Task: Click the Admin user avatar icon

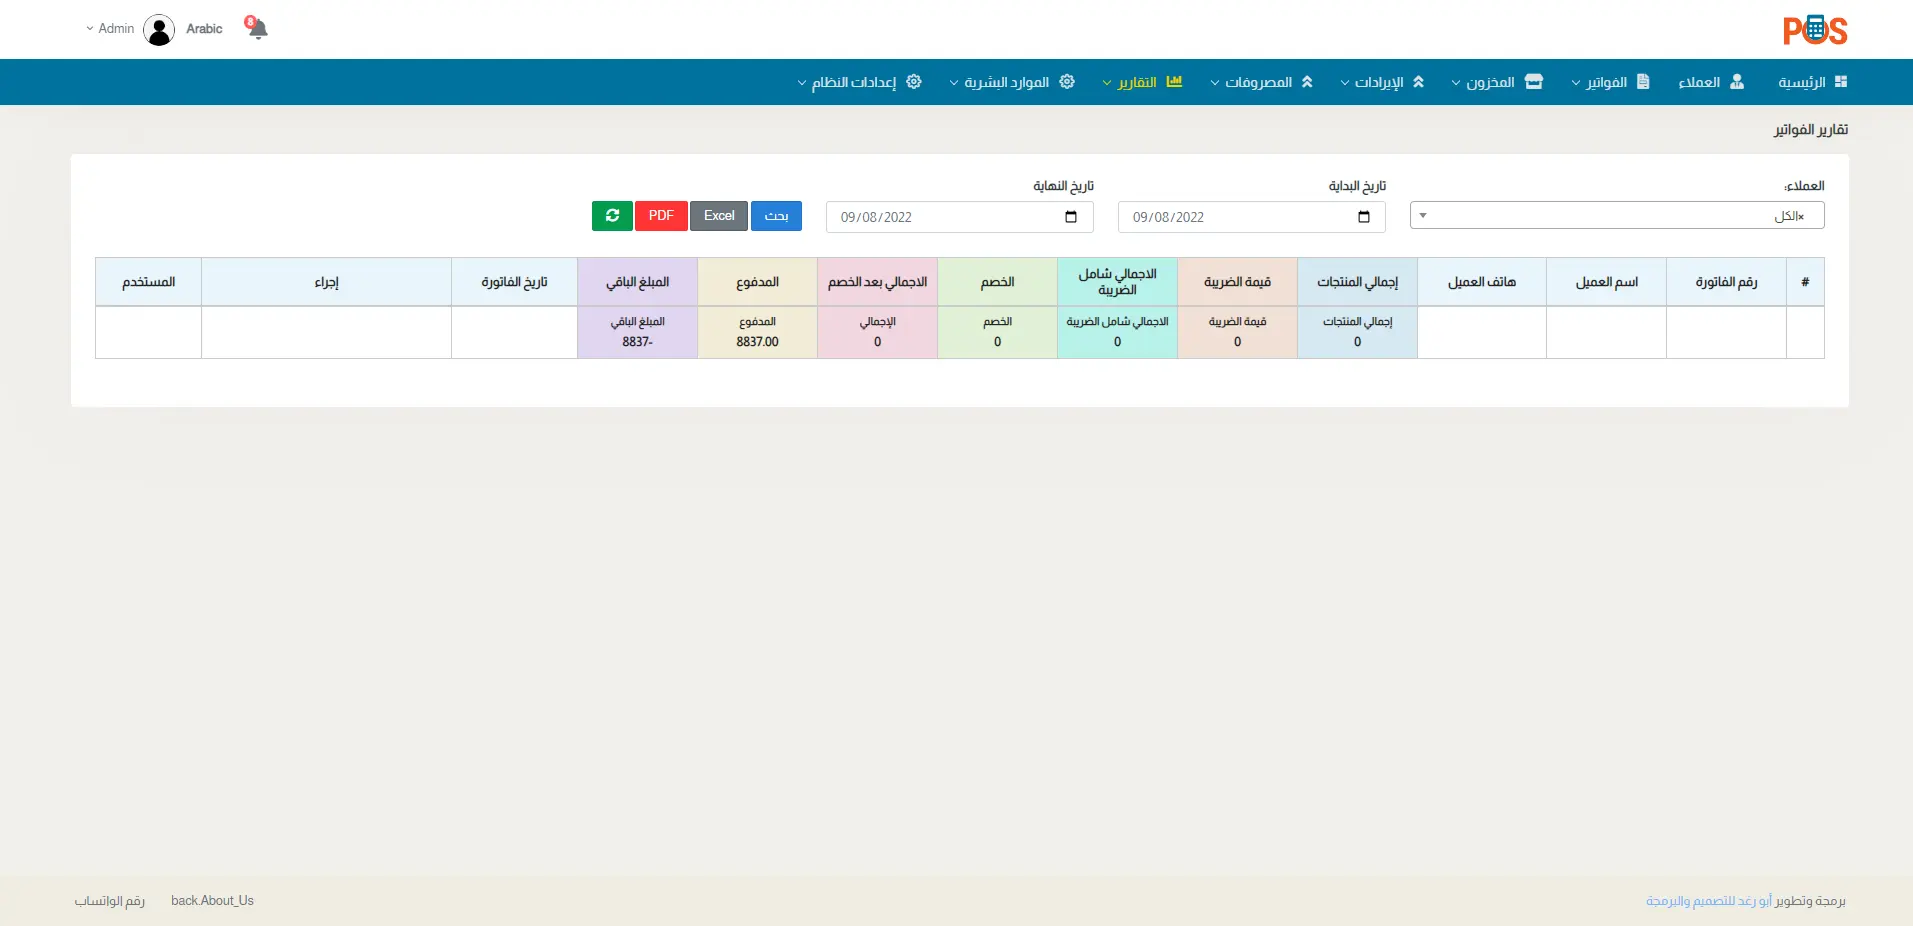Action: click(159, 30)
